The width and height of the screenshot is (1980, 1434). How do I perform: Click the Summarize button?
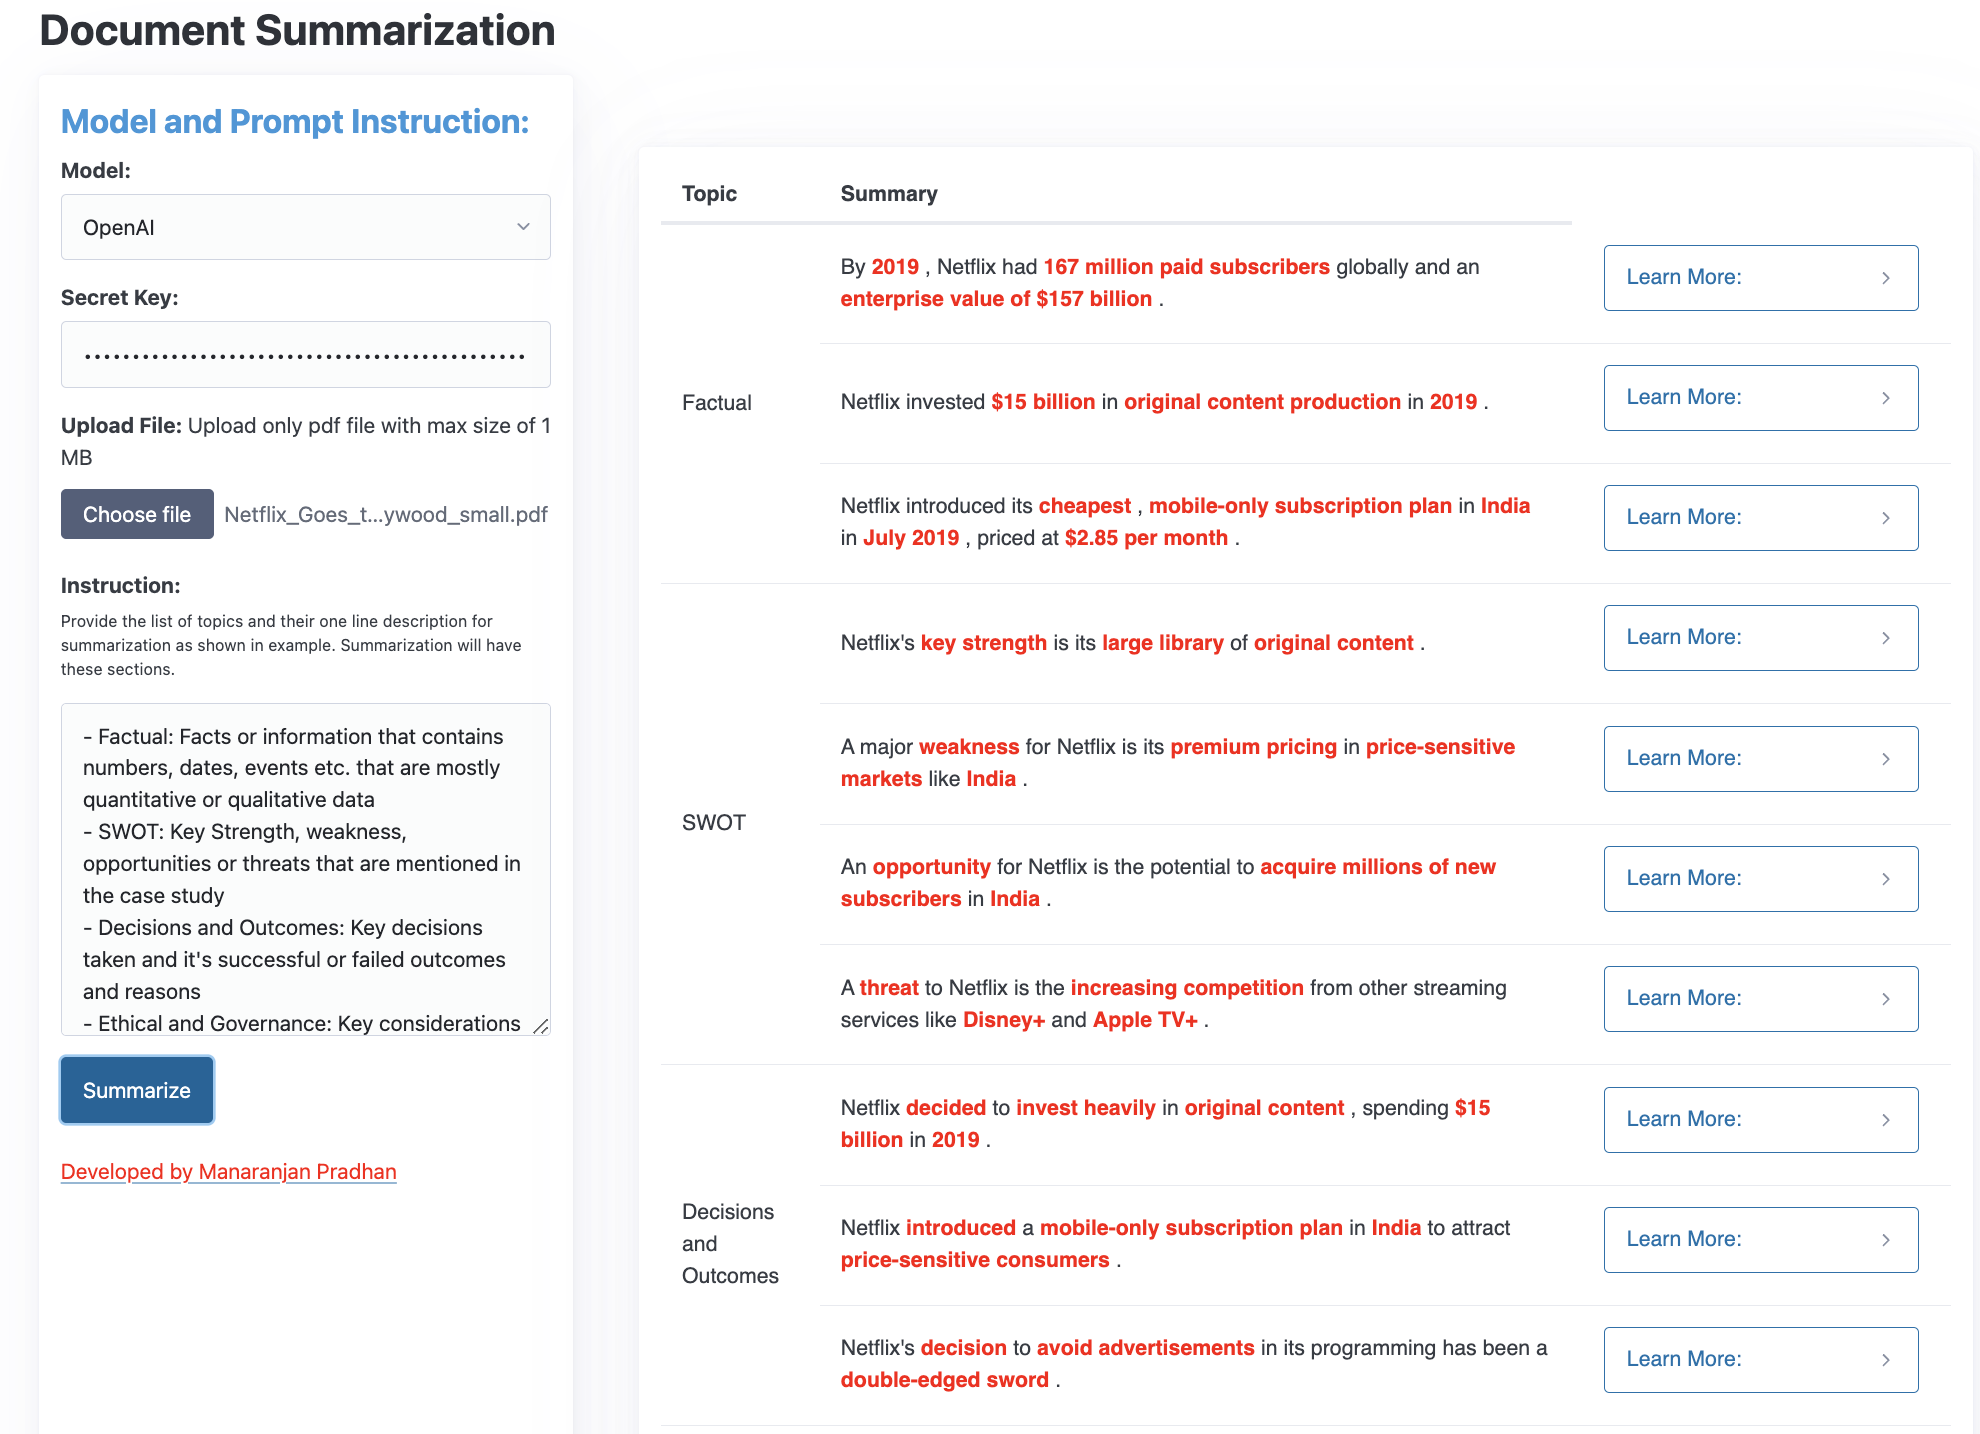pyautogui.click(x=135, y=1090)
